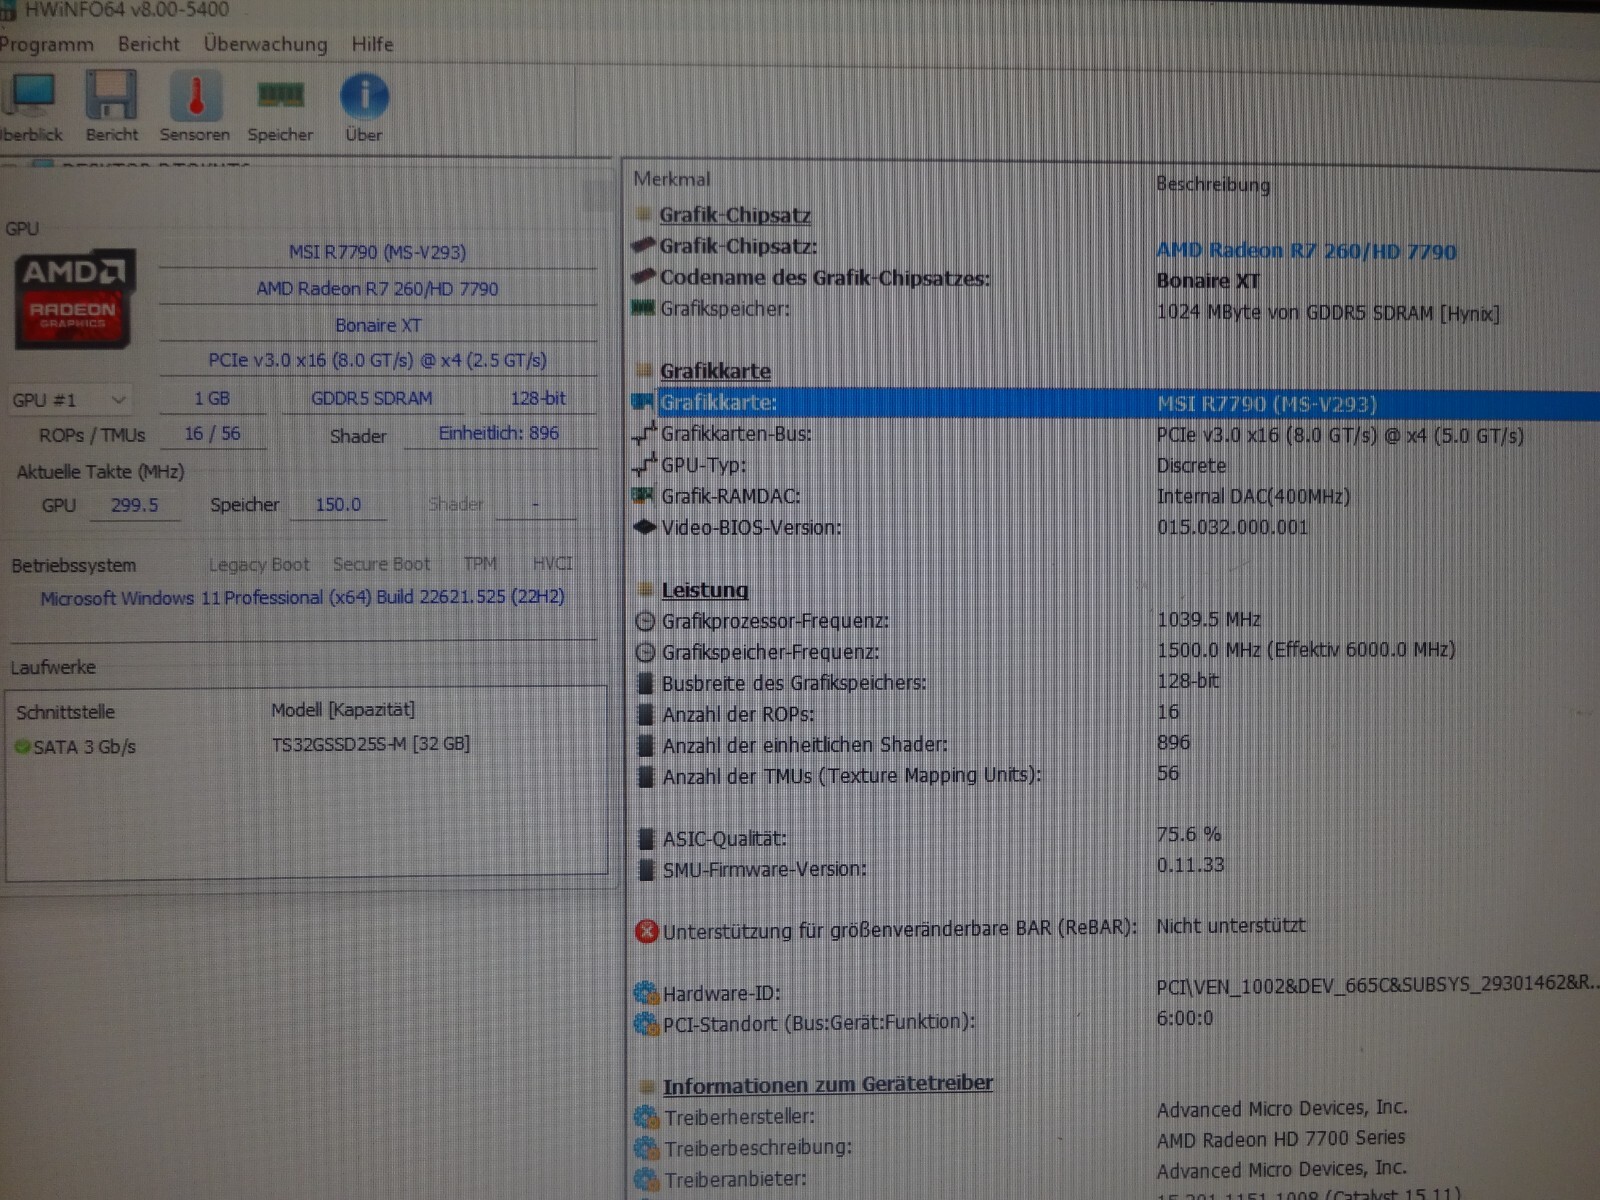
Task: Click the Grafik-Chipsatz section header
Action: pos(735,214)
